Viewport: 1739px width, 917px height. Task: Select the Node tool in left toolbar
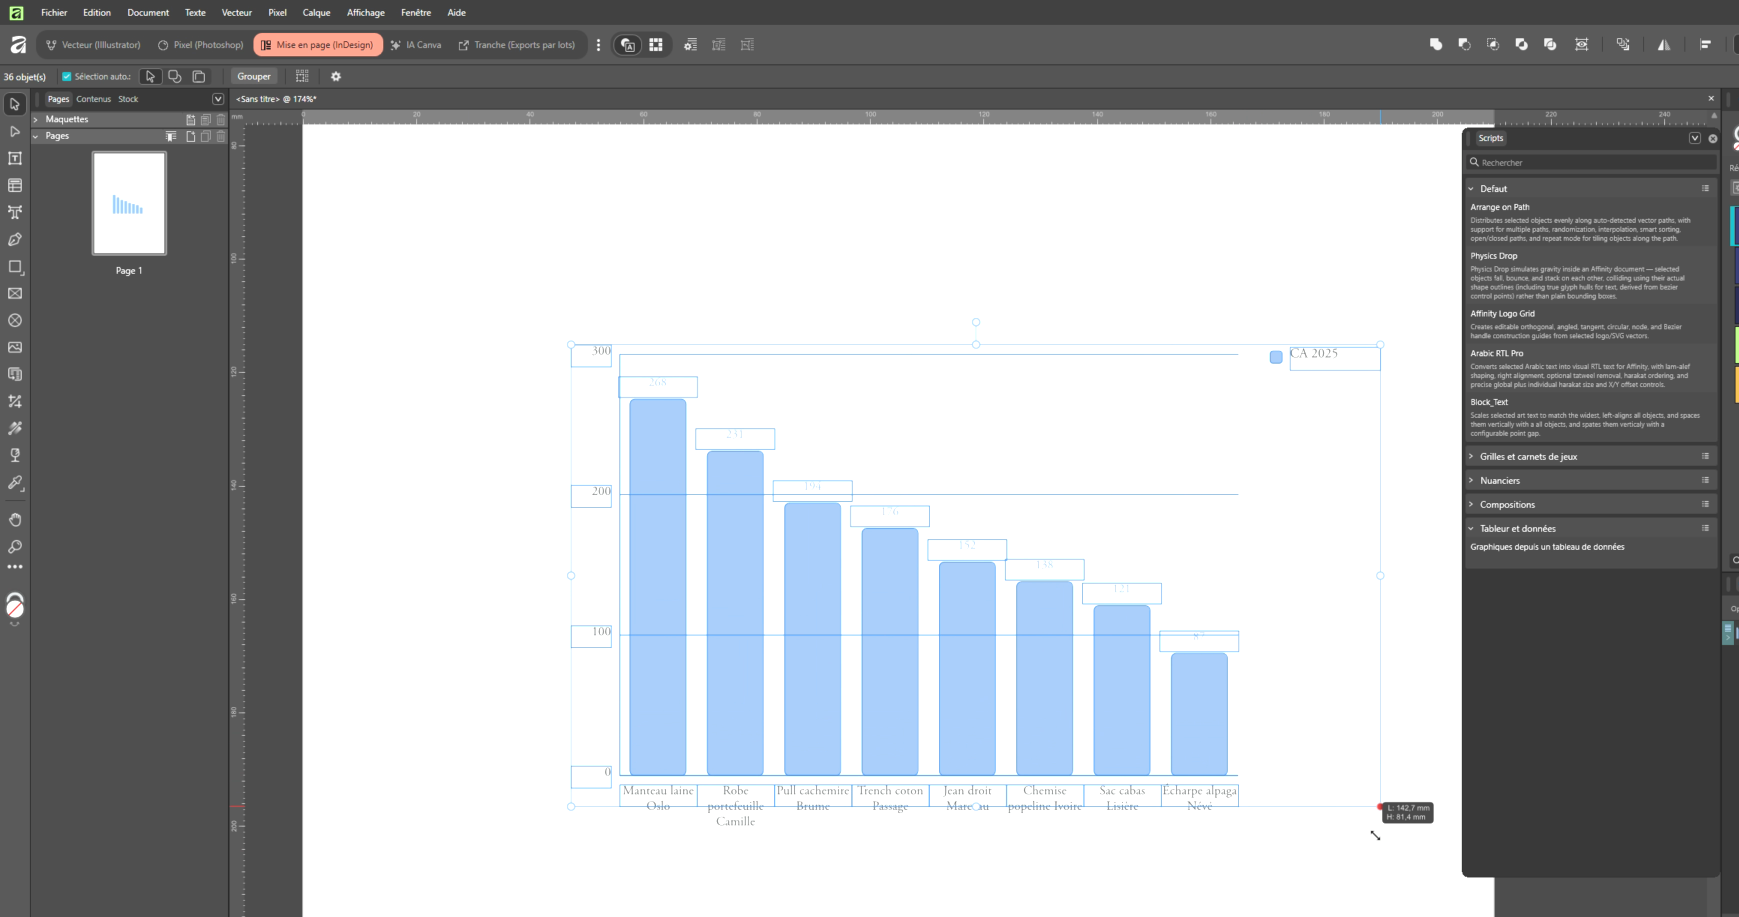coord(15,131)
